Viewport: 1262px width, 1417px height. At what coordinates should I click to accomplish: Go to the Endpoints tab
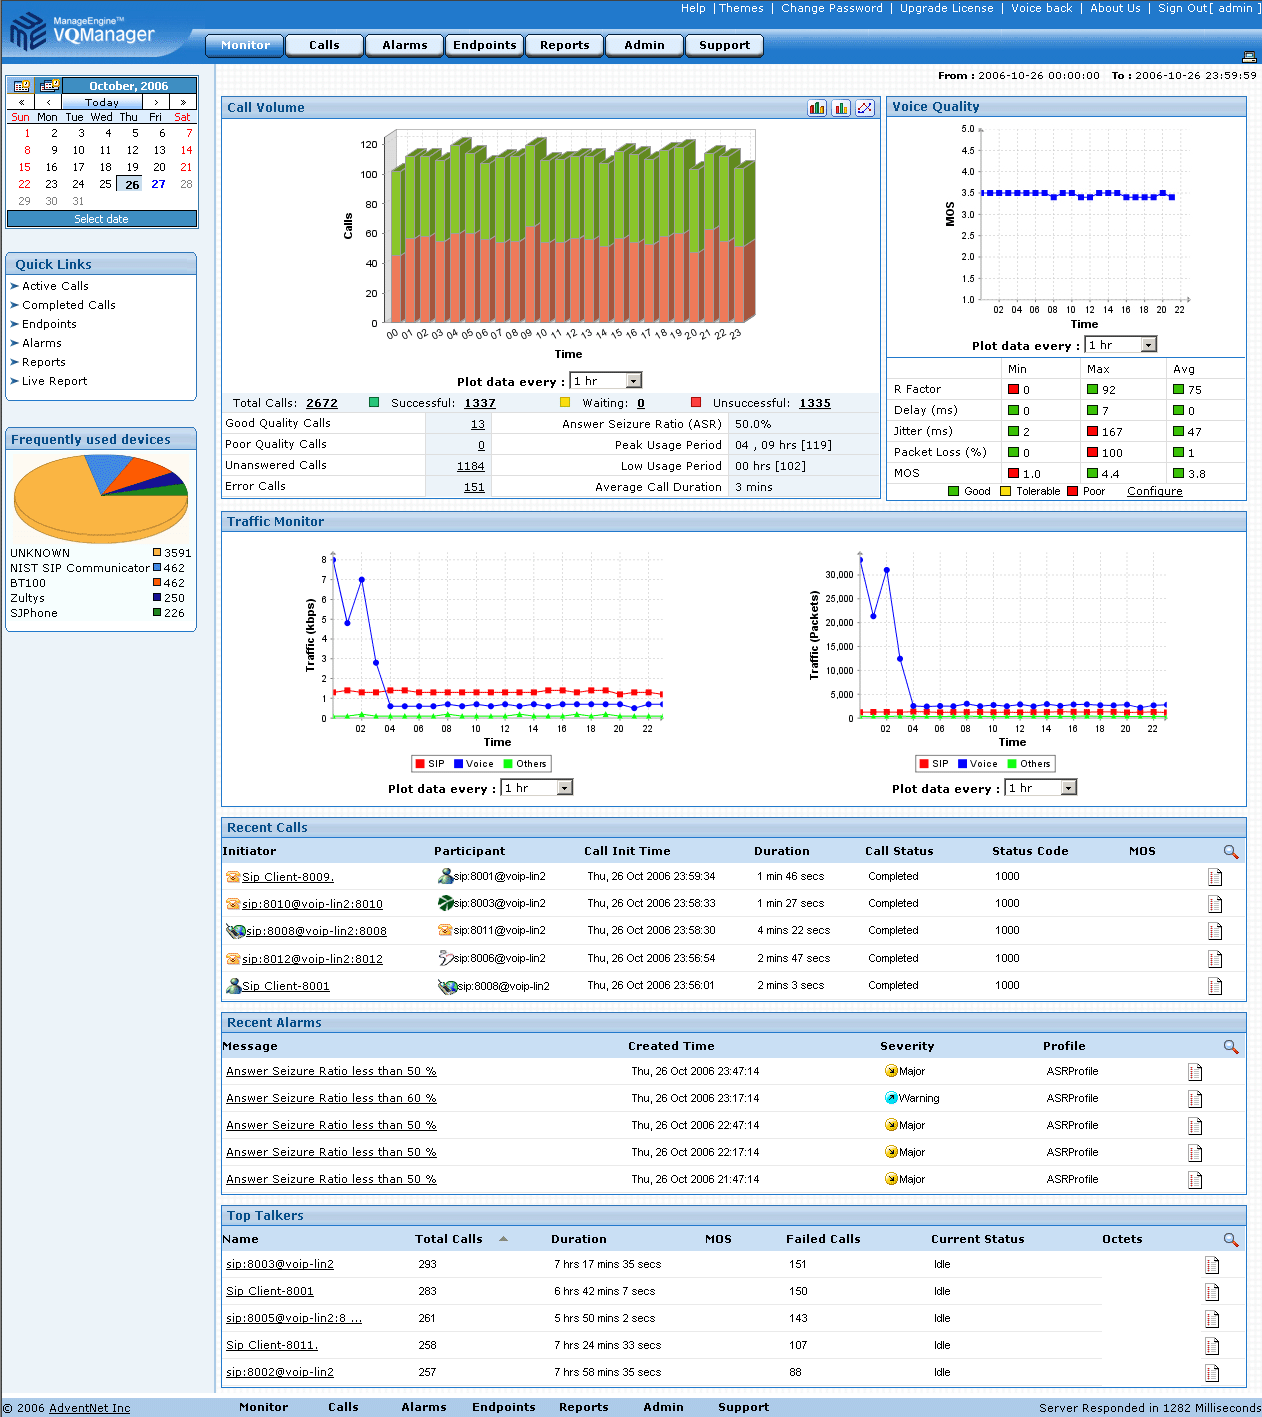(x=484, y=45)
